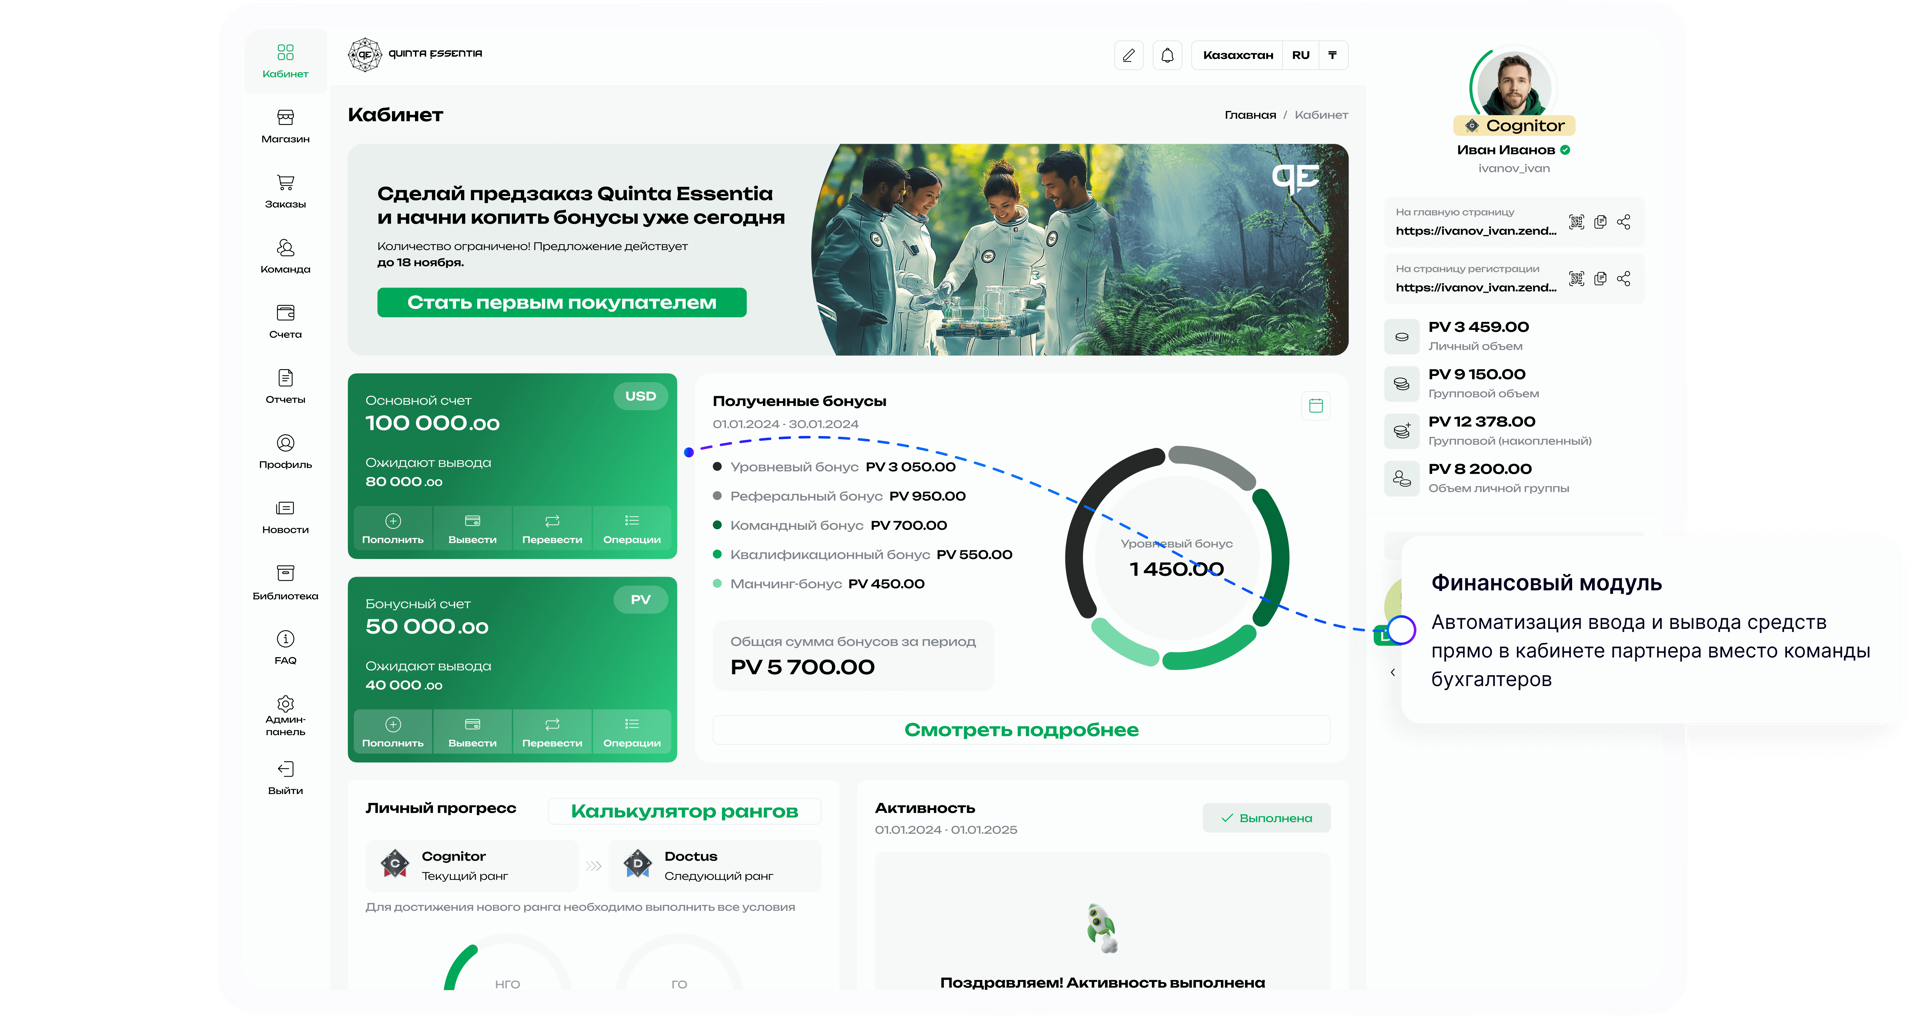1920x1030 pixels.
Task: Select Уровневый бонус legend entry
Action: click(x=834, y=467)
